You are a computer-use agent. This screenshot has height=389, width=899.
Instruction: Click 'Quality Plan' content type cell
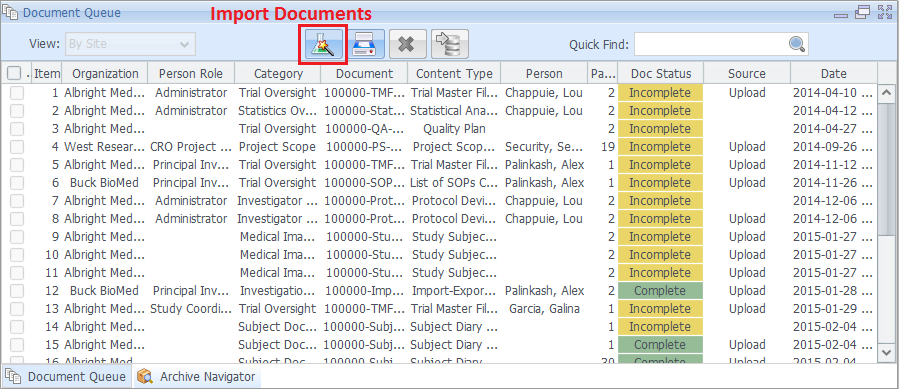(x=454, y=129)
